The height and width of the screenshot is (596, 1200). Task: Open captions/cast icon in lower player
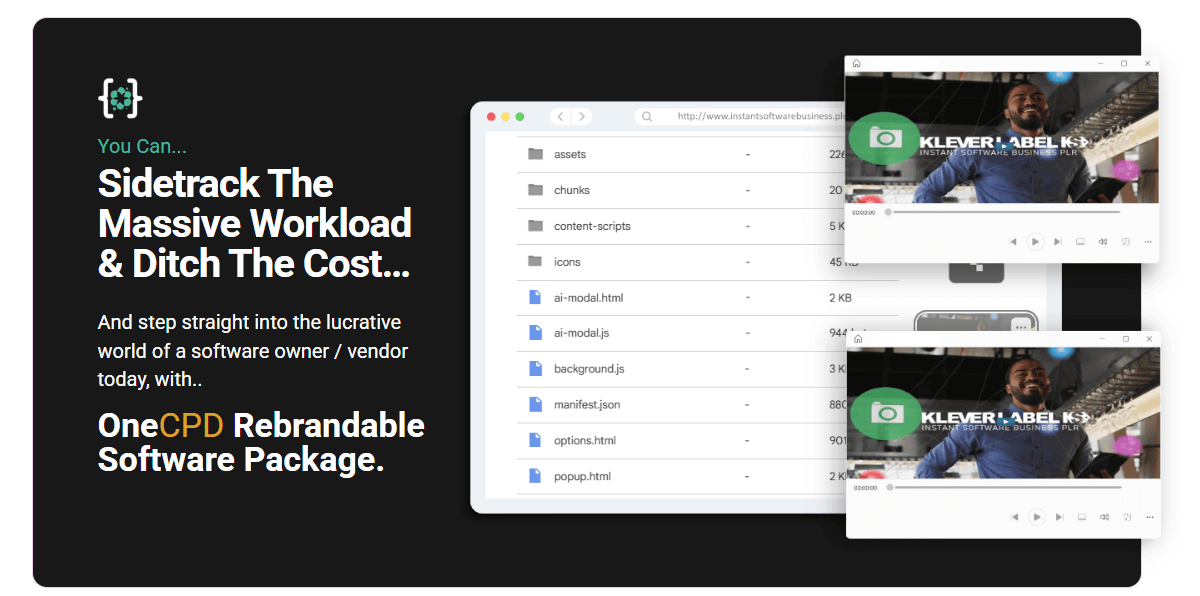coord(1081,517)
